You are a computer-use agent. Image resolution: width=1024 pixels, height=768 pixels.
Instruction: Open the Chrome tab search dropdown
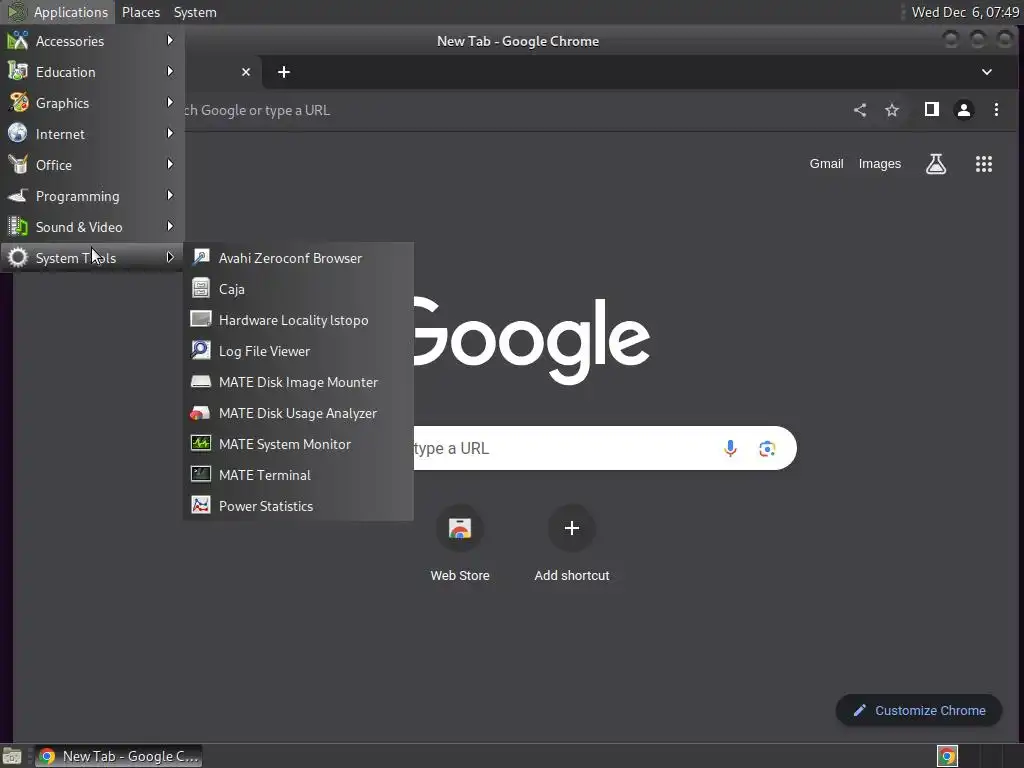tap(987, 72)
